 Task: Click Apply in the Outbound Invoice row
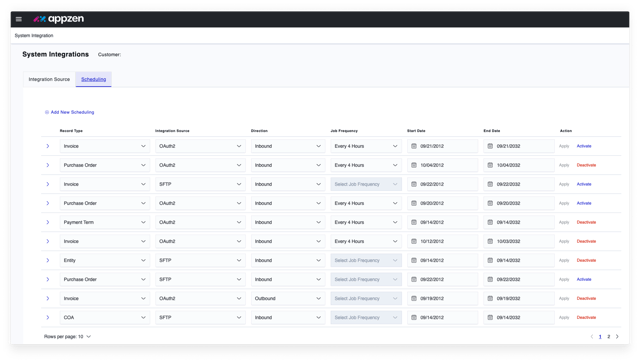coord(564,298)
